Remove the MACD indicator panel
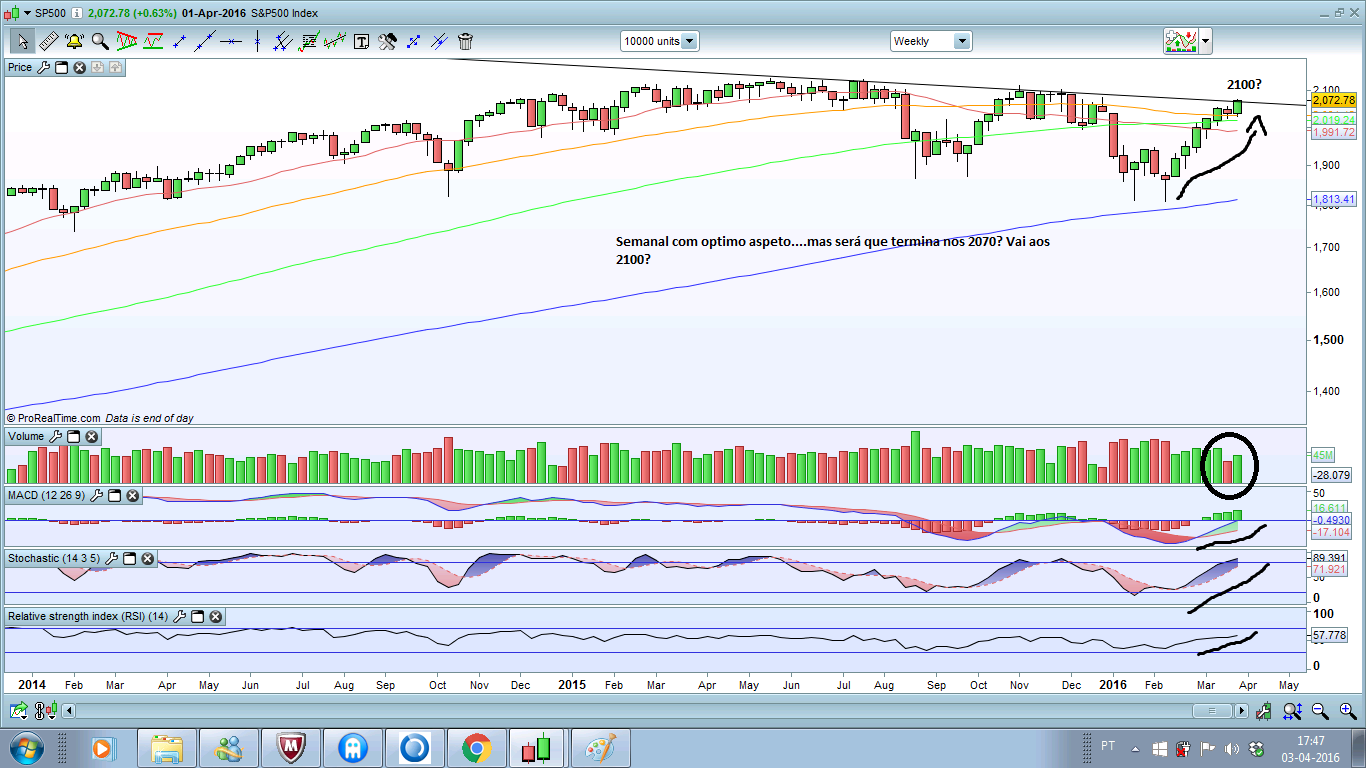Screen dimensions: 1366x768 [134, 495]
